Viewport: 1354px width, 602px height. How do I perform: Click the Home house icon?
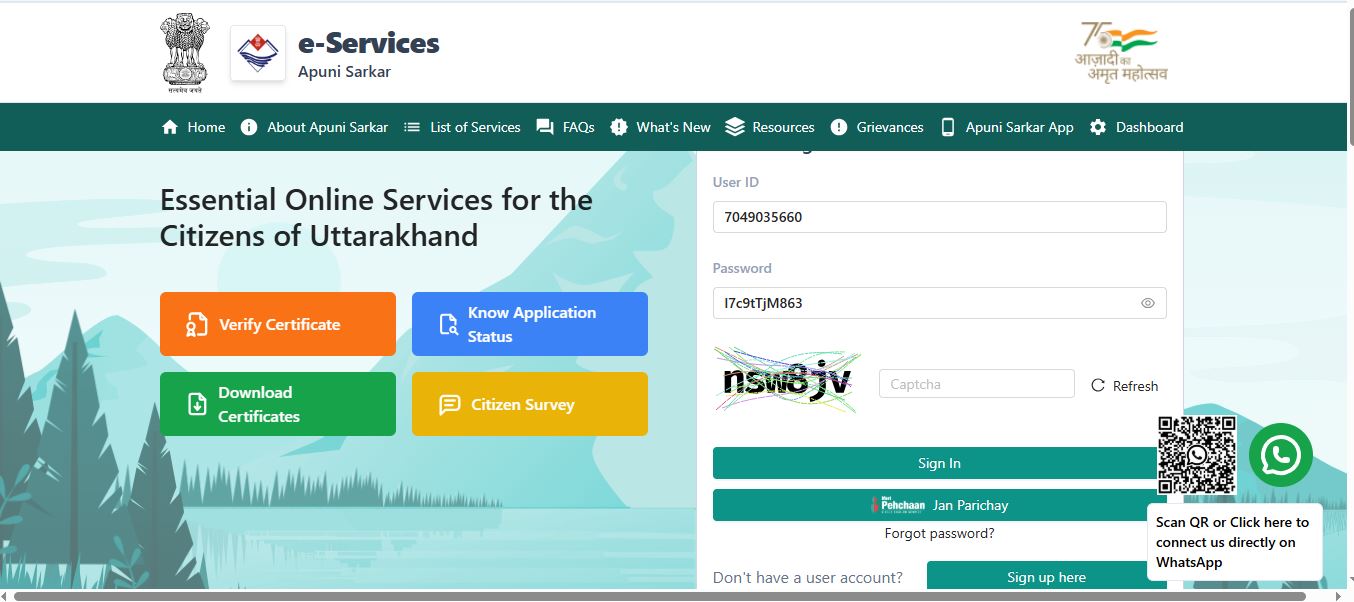pyautogui.click(x=170, y=127)
